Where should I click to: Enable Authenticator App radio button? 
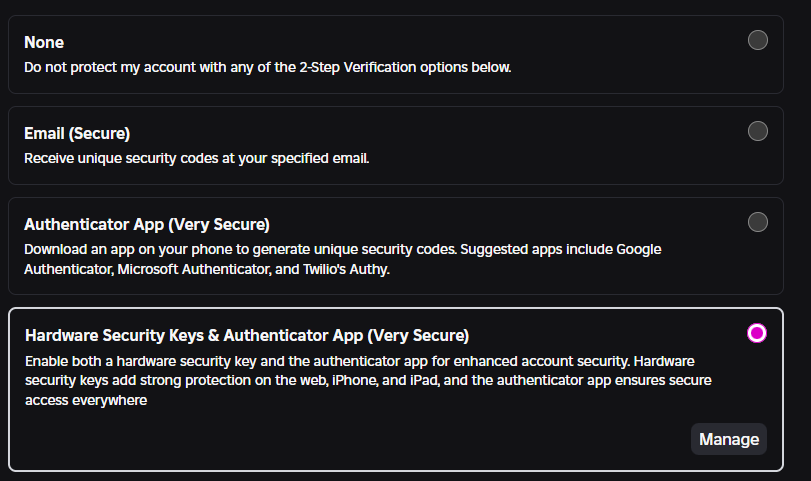758,222
